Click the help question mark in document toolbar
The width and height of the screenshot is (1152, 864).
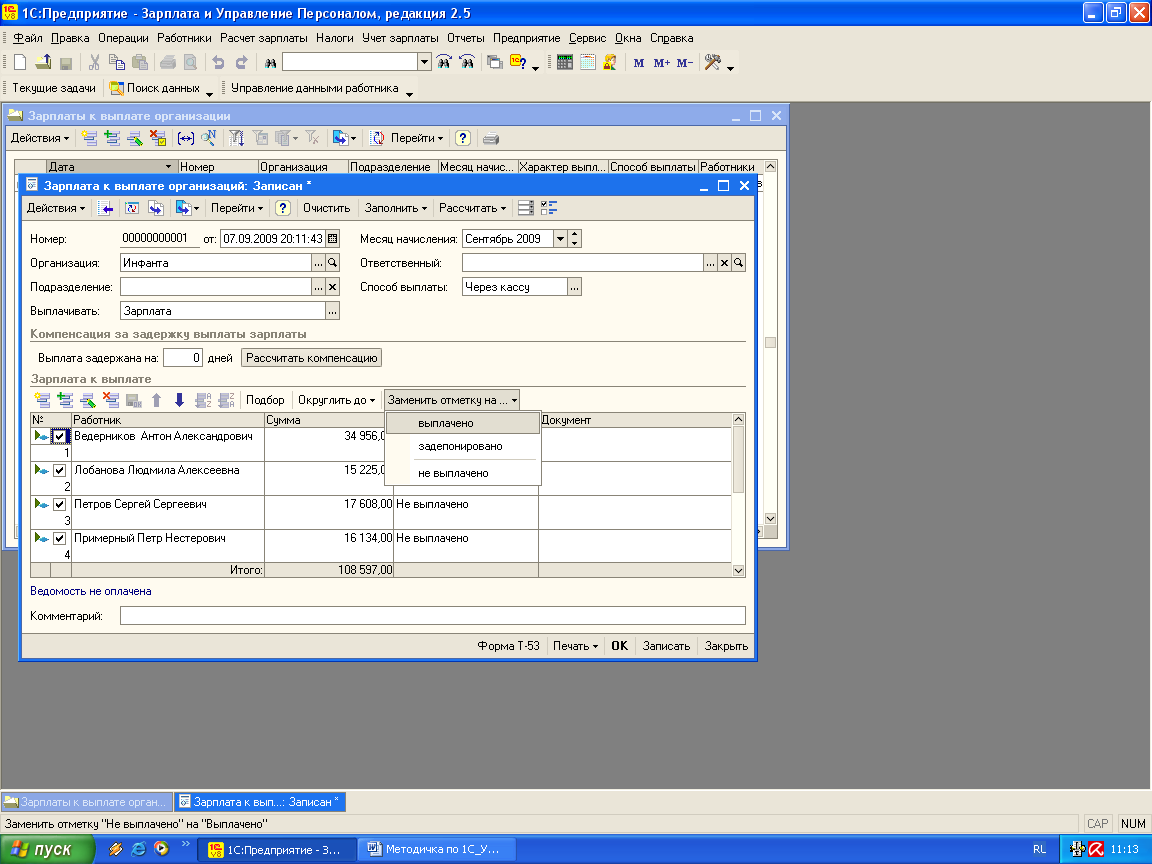tap(283, 208)
